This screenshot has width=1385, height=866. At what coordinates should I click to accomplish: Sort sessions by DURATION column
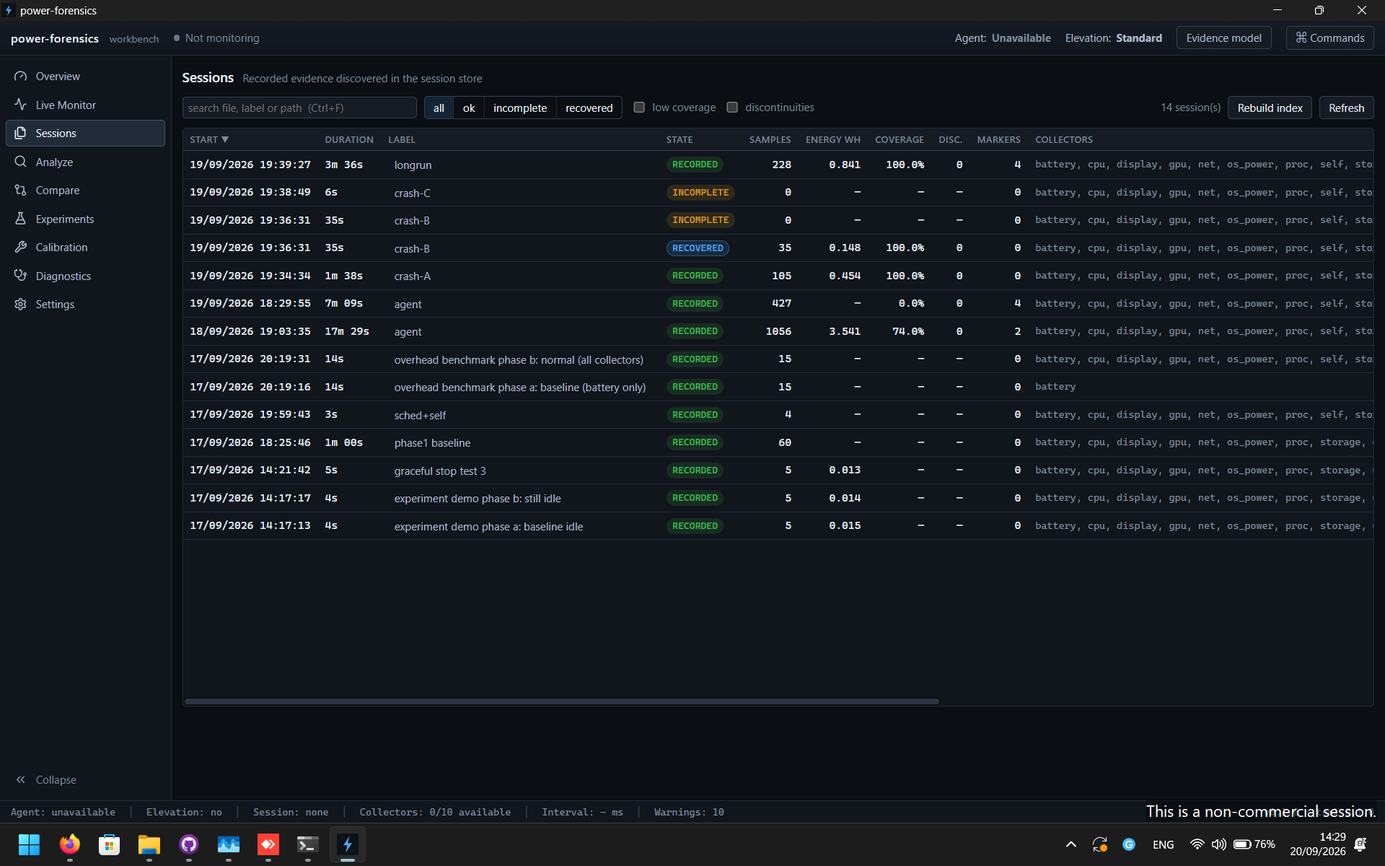pyautogui.click(x=349, y=140)
